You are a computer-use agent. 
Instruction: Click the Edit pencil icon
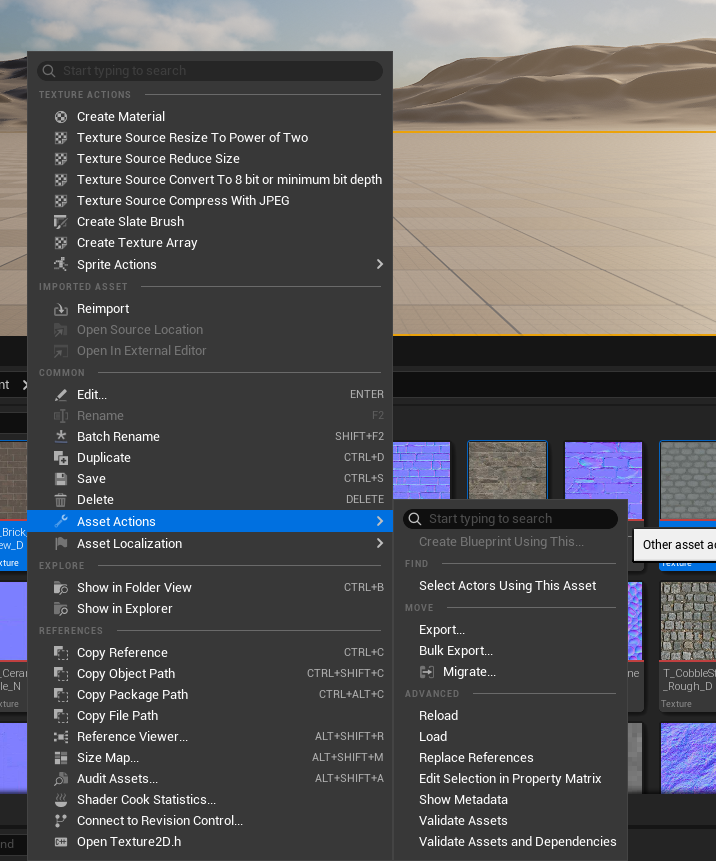(x=61, y=395)
